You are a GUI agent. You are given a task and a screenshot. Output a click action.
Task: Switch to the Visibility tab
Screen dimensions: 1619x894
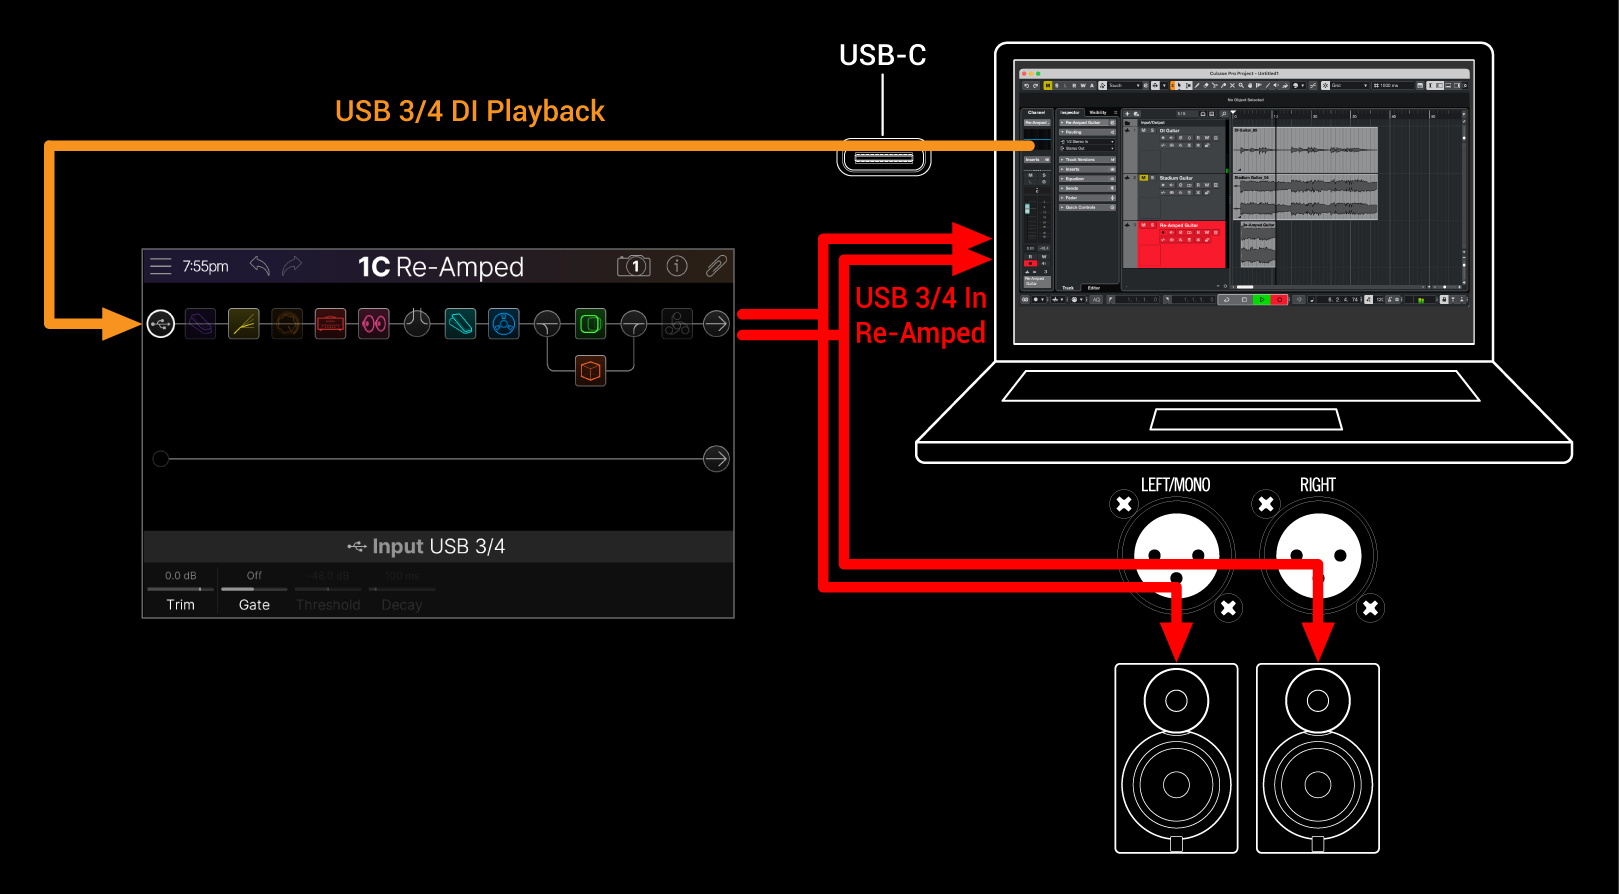click(1098, 112)
